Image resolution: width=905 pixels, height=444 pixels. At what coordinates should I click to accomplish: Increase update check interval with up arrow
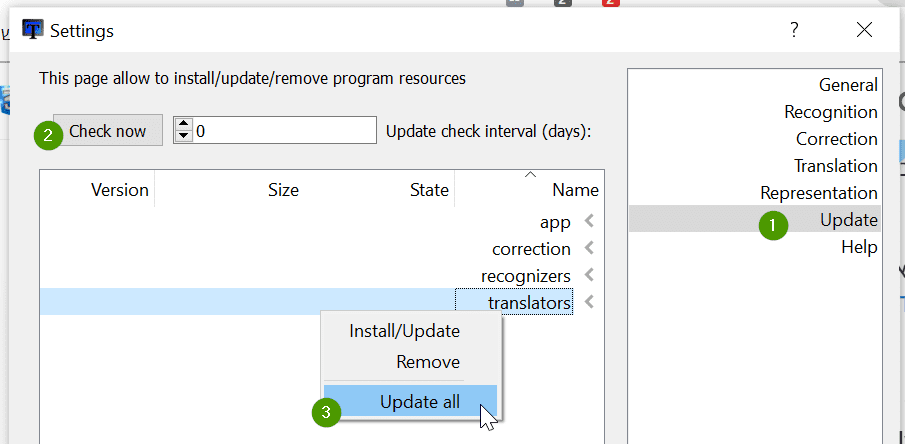[x=183, y=124]
